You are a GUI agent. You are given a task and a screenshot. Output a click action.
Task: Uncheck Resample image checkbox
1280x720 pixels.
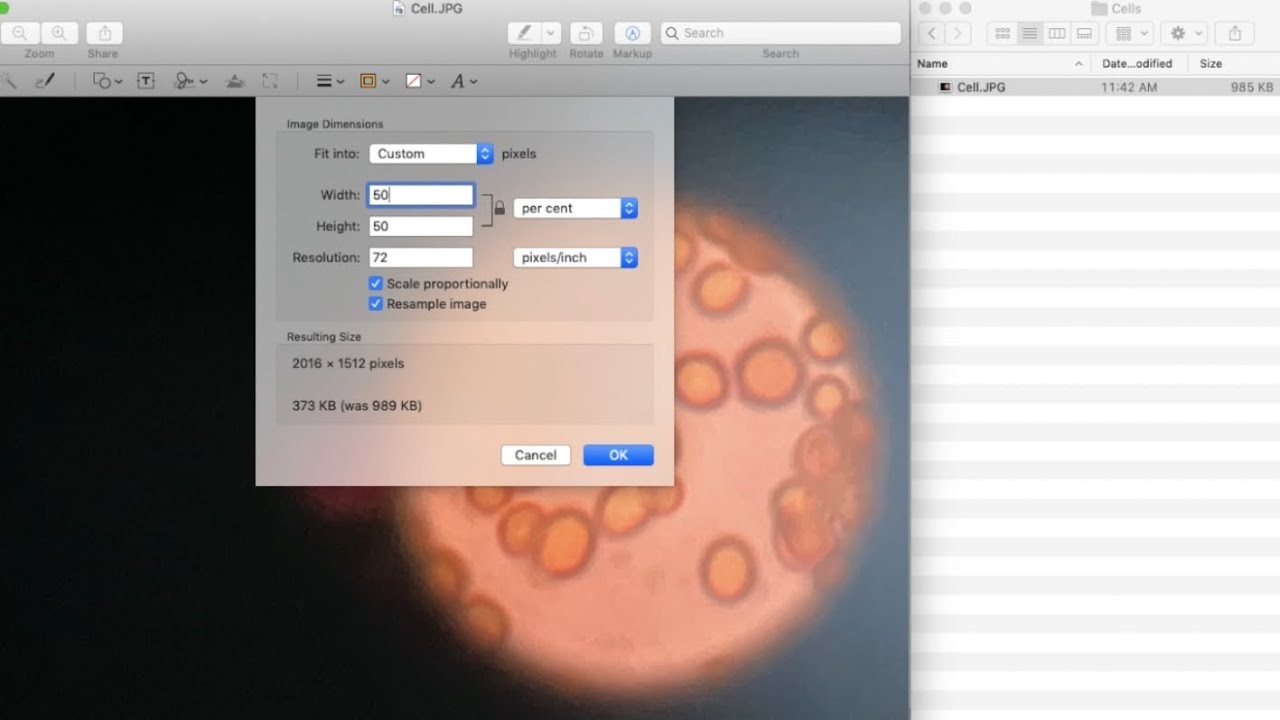[x=376, y=304]
